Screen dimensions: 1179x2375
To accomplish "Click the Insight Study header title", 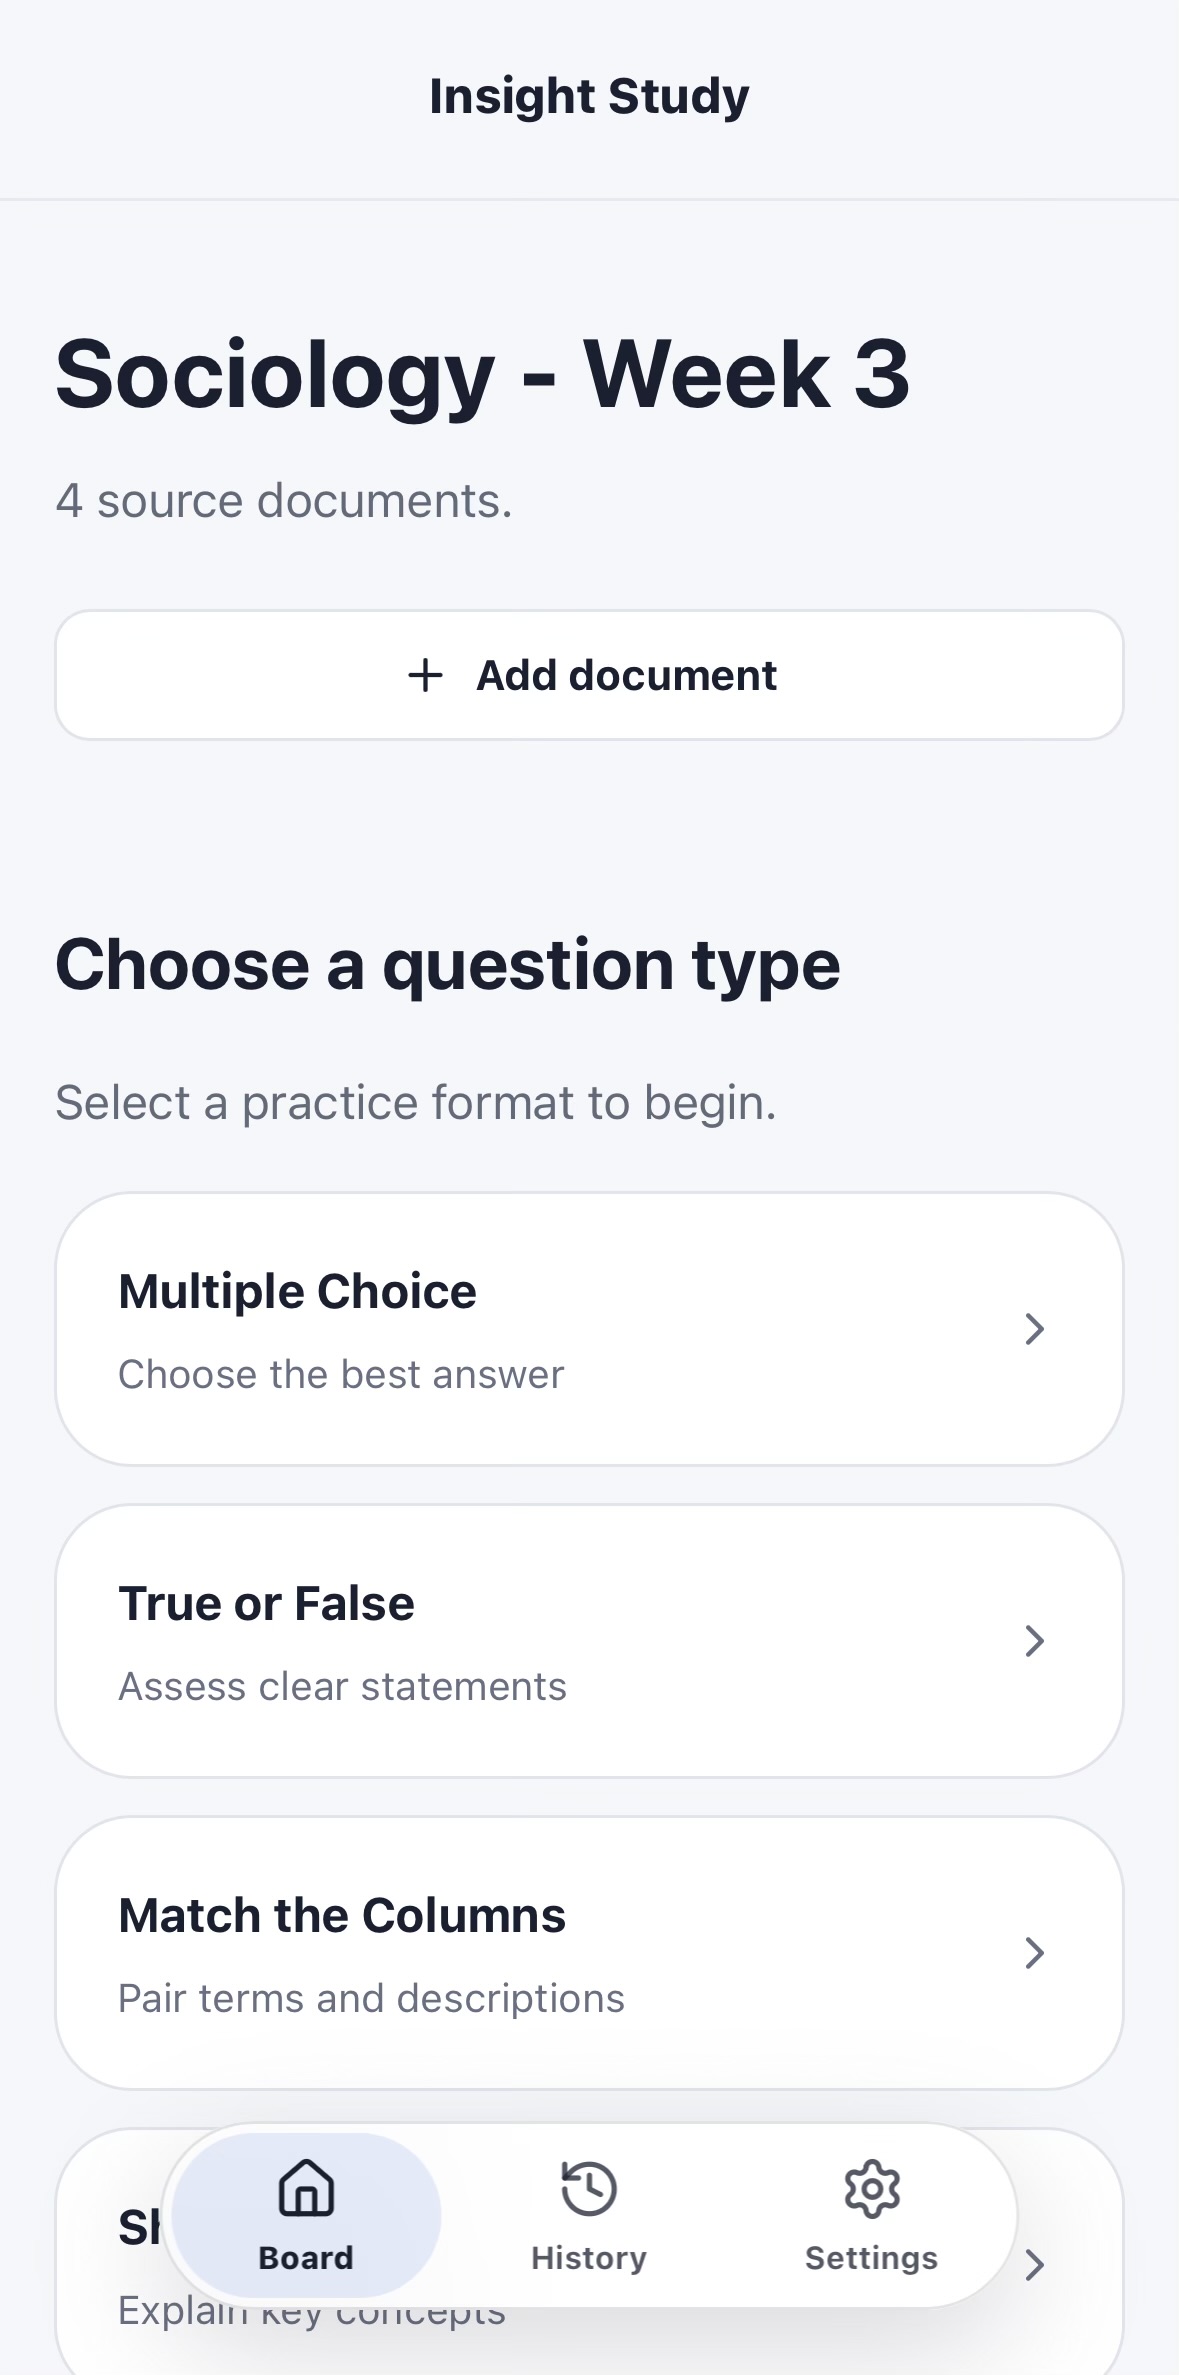I will click(x=589, y=97).
